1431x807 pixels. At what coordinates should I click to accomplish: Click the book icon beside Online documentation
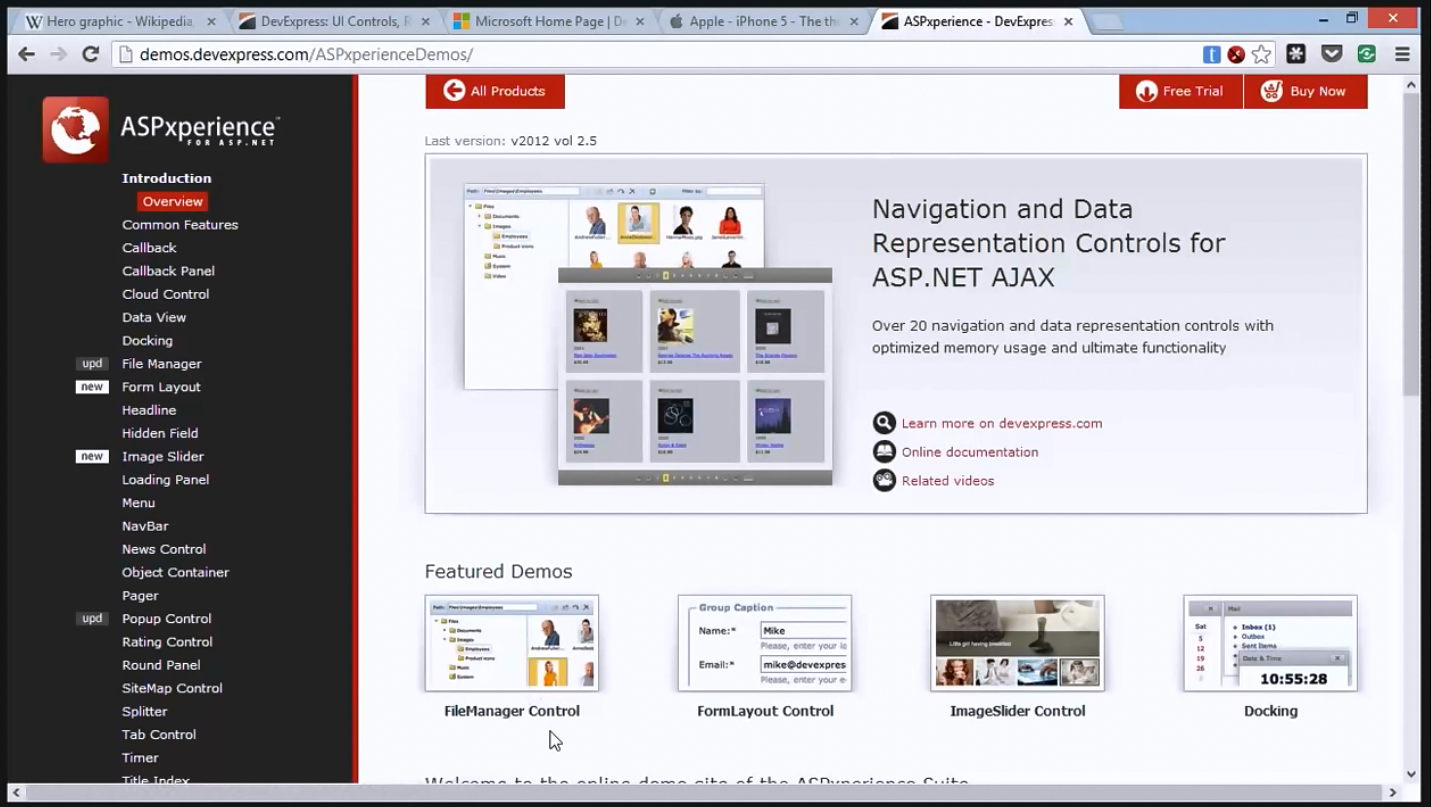[884, 452]
